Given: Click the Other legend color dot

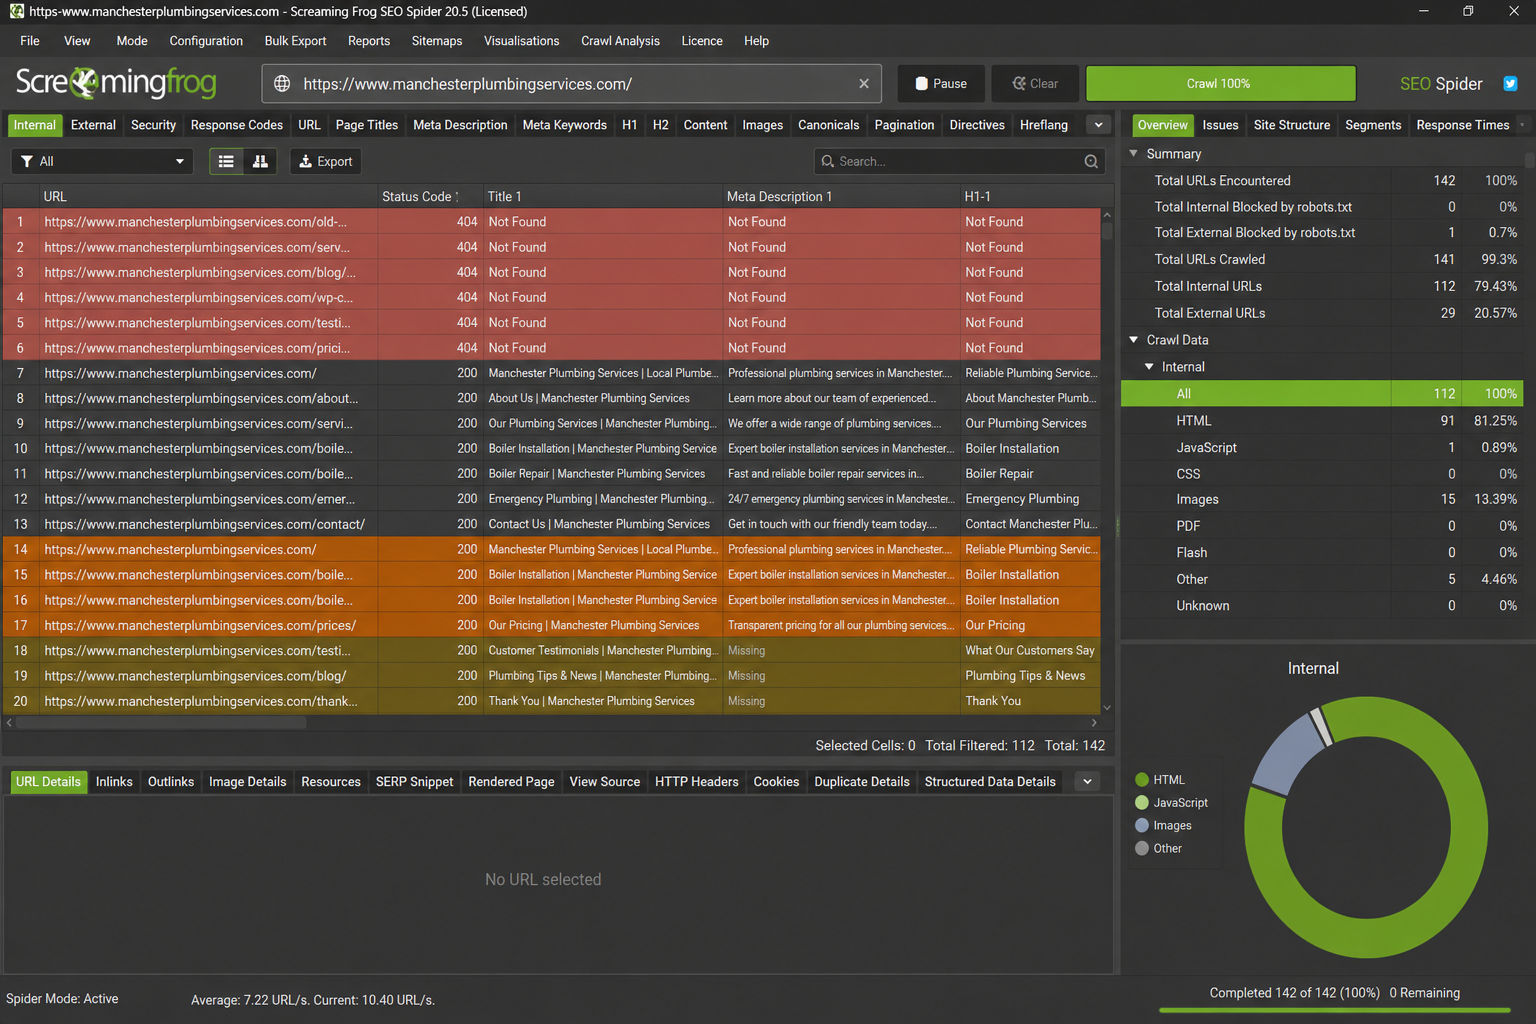Looking at the screenshot, I should [1142, 848].
